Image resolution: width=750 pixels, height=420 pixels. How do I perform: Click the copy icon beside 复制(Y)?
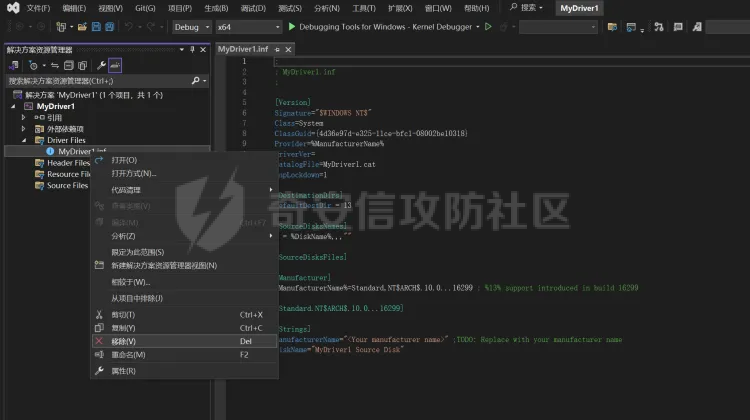click(99, 328)
